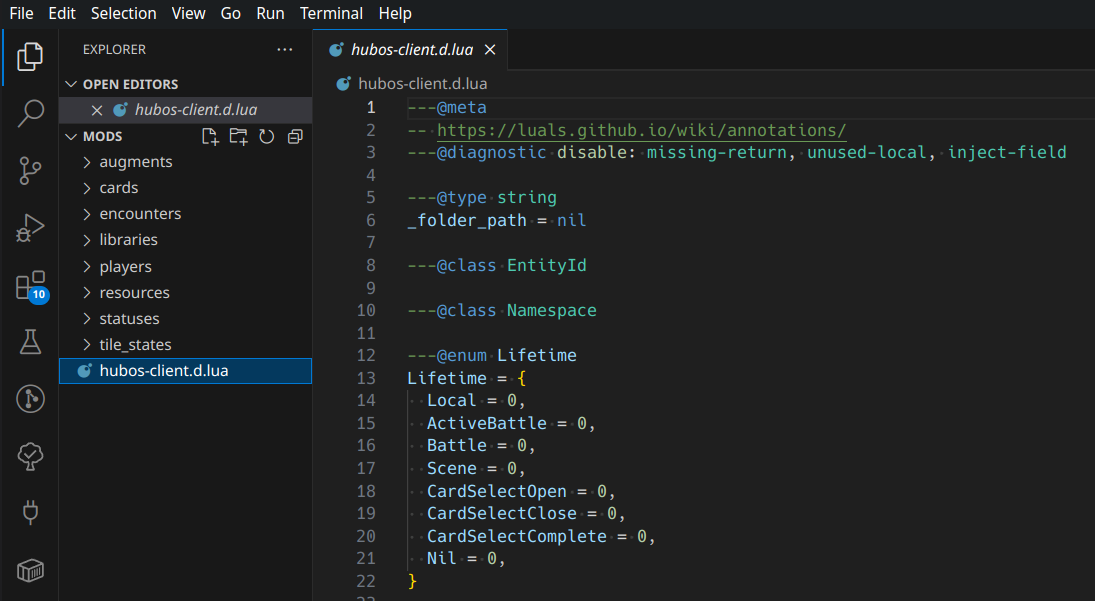This screenshot has height=601, width=1095.
Task: Open the Explorer view in activity bar
Action: pos(29,57)
